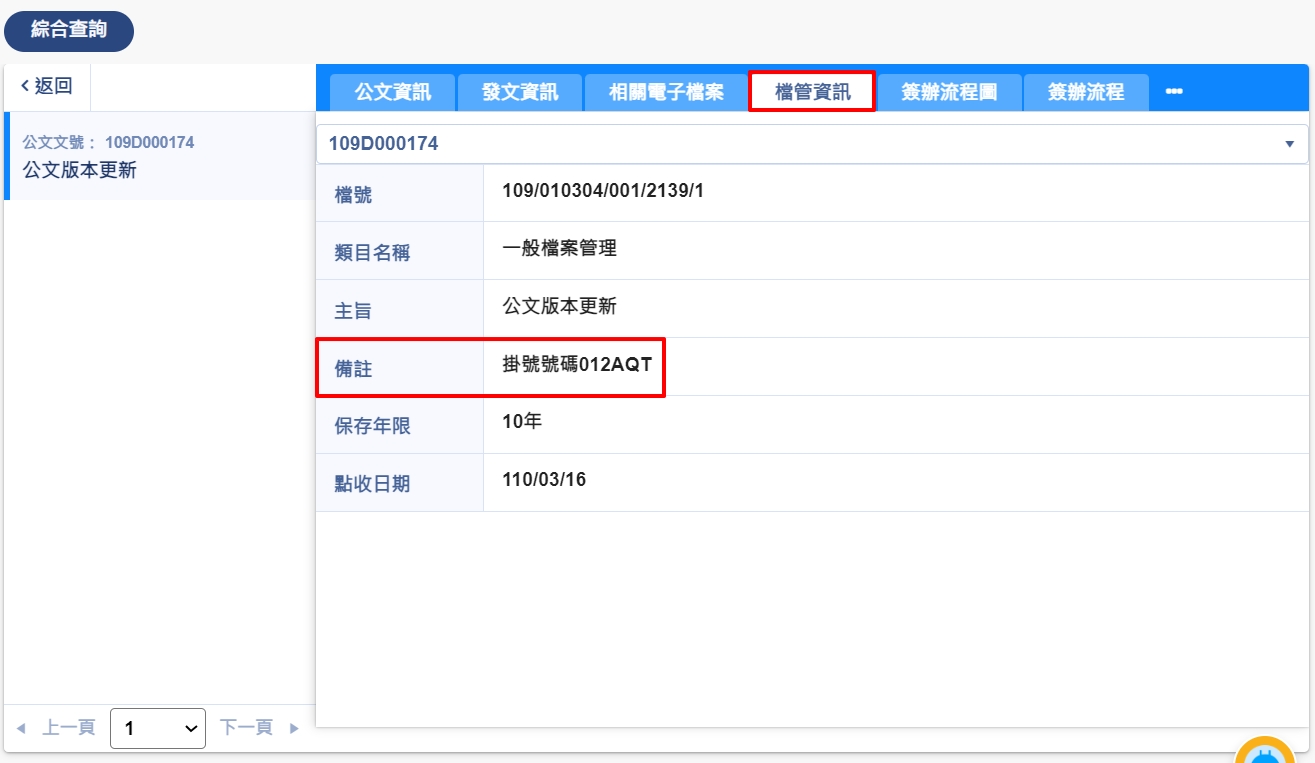Select document 109D000174 公文版本更新 in left list
Image resolution: width=1315 pixels, height=763 pixels.
(160, 157)
